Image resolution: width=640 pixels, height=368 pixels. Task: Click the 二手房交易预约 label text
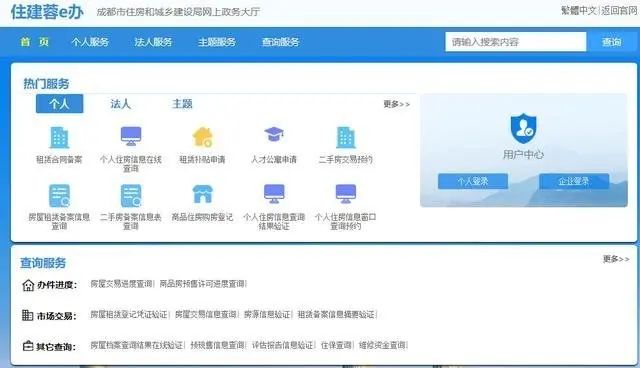[x=346, y=160]
